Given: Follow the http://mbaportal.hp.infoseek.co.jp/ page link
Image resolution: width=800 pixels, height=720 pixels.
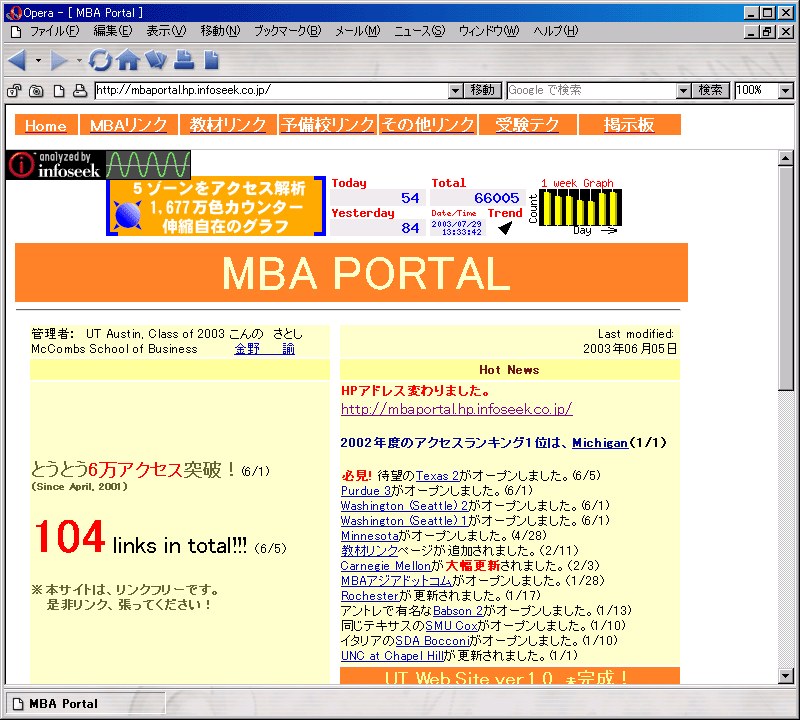Looking at the screenshot, I should (x=457, y=409).
